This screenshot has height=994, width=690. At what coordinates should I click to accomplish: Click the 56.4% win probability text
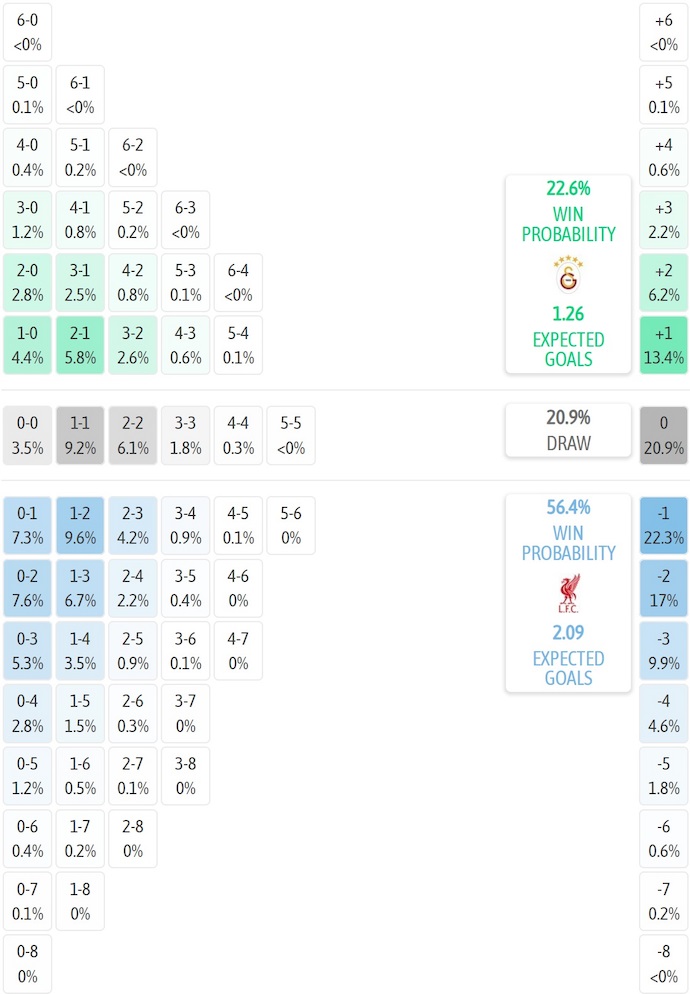568,507
